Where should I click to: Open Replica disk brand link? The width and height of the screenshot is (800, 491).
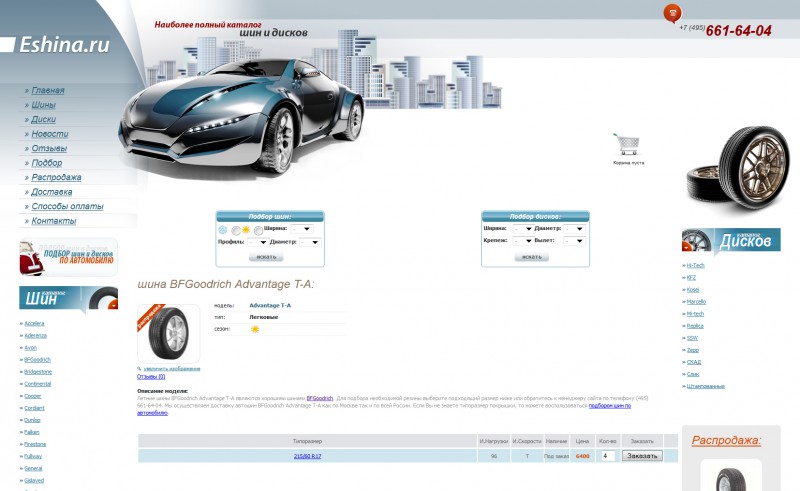[x=695, y=326]
